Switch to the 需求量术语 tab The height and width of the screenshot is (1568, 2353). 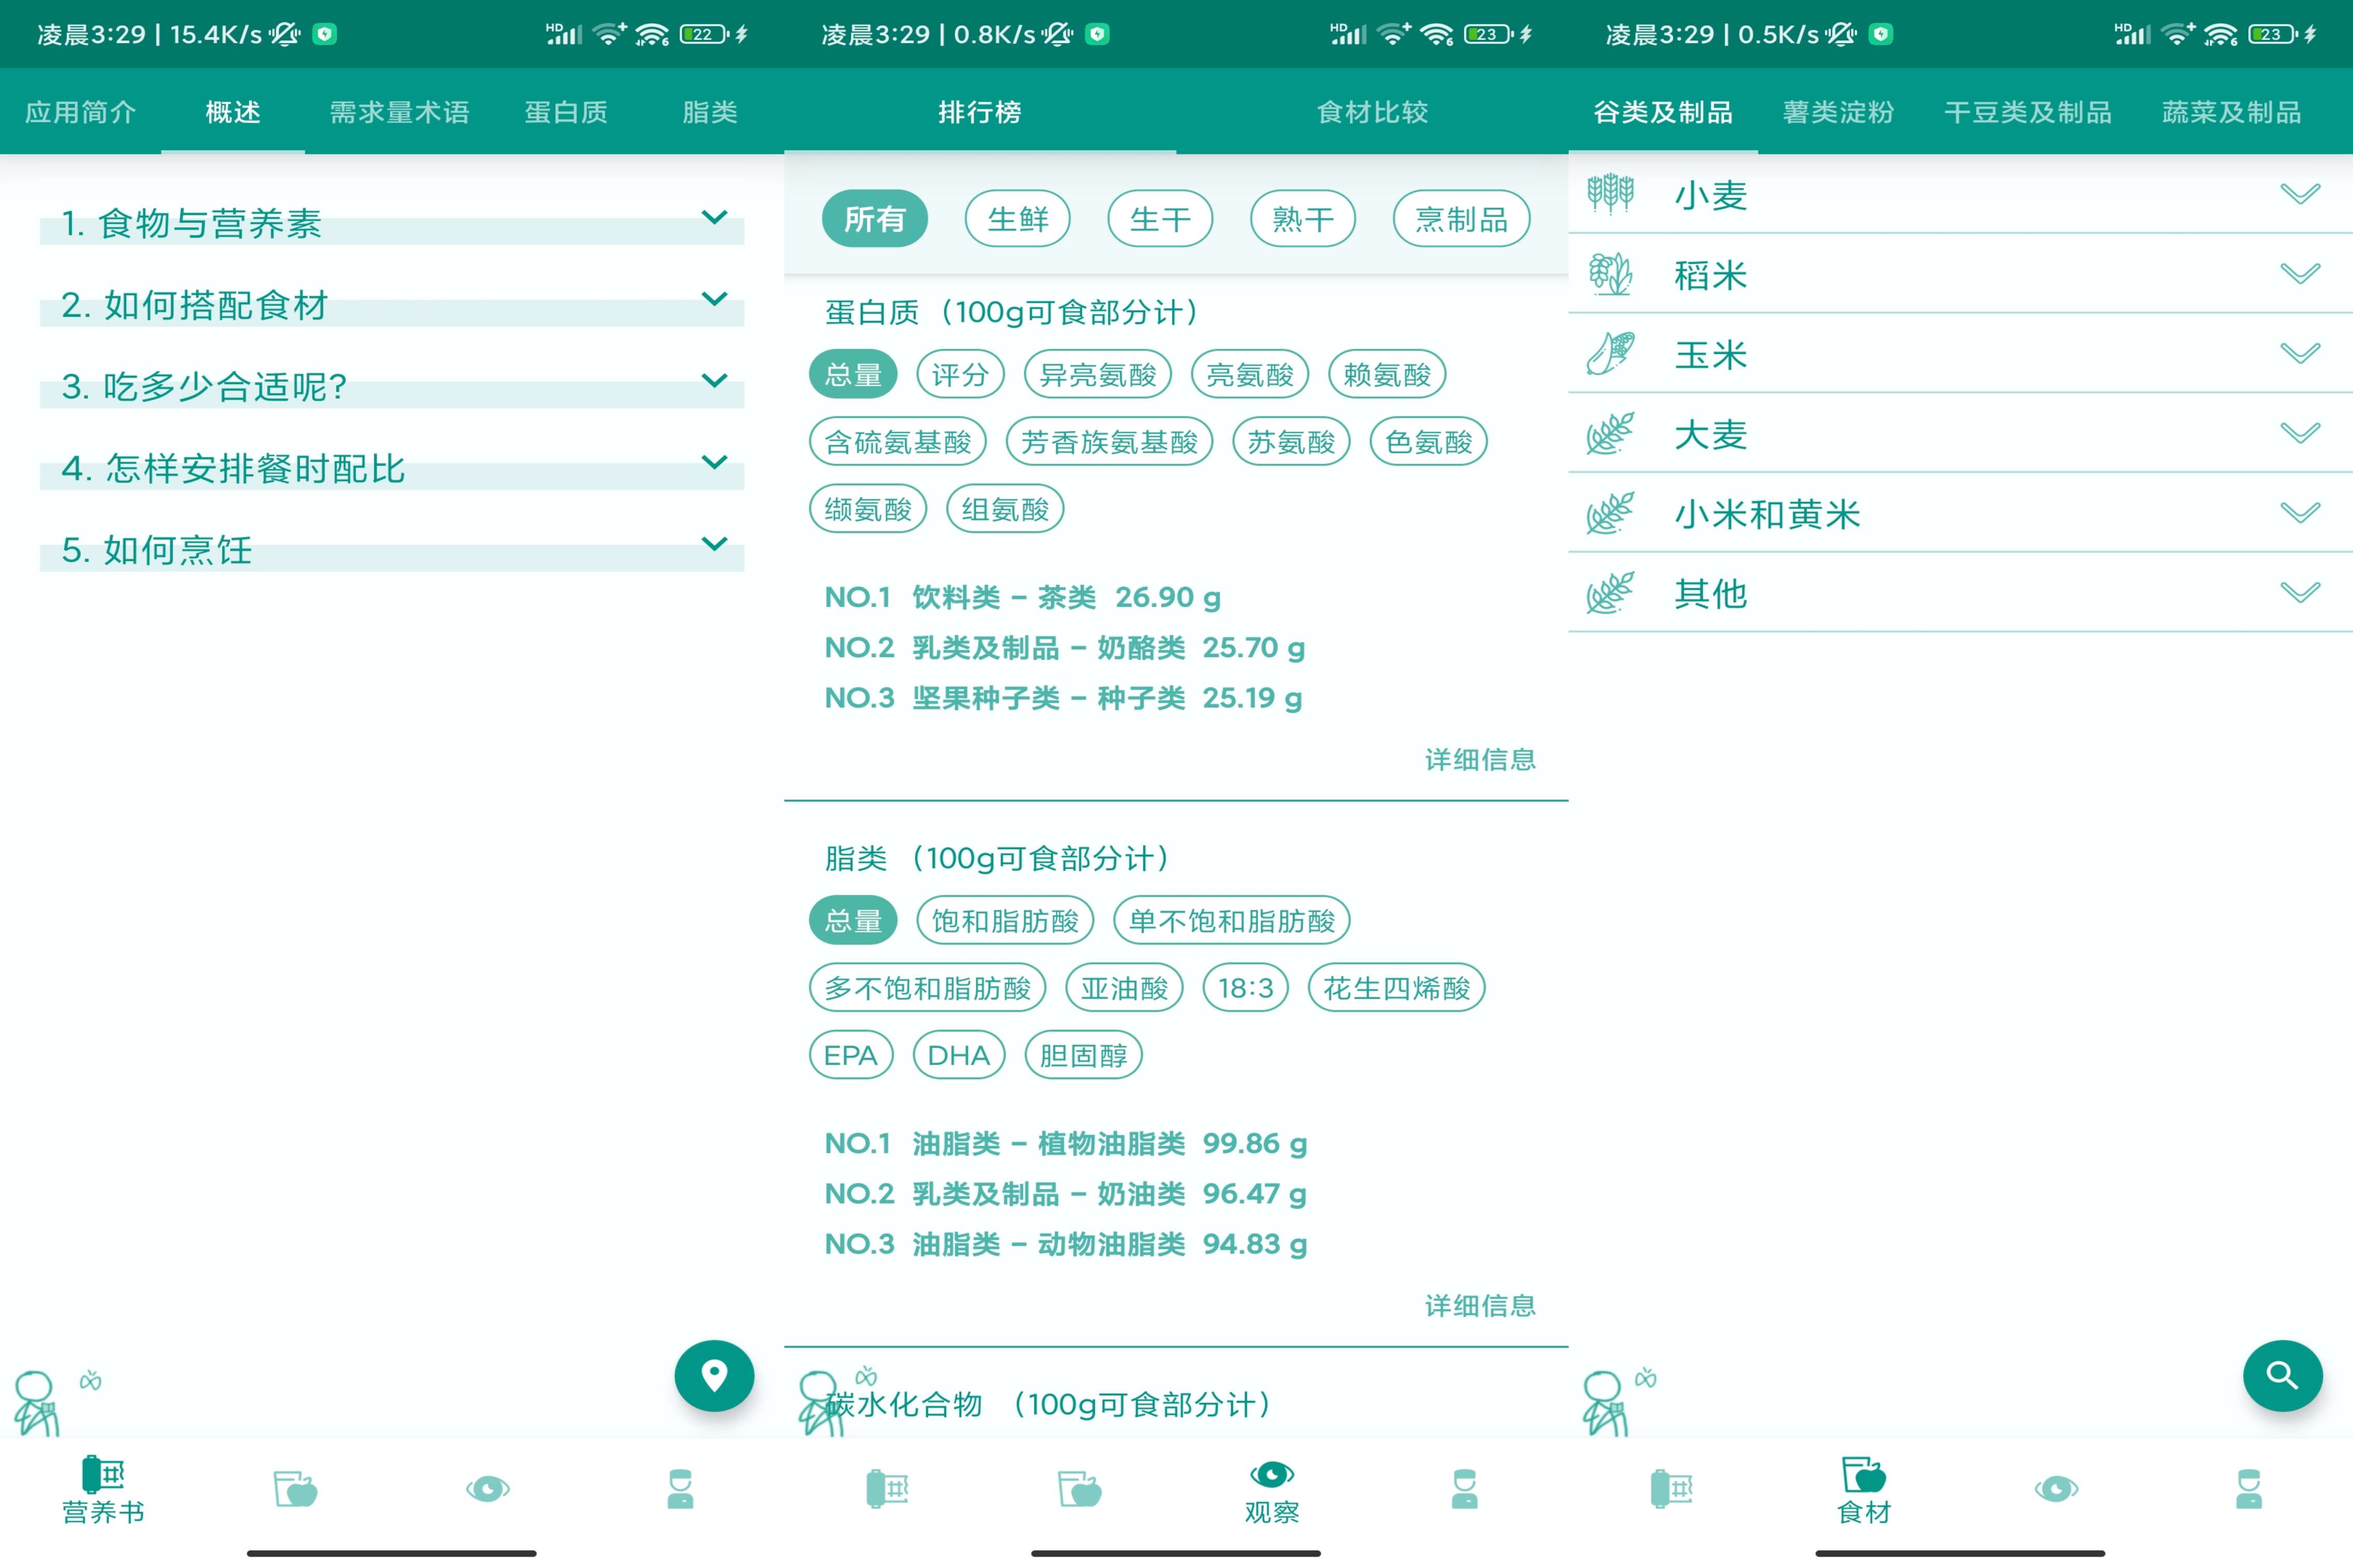click(x=399, y=112)
